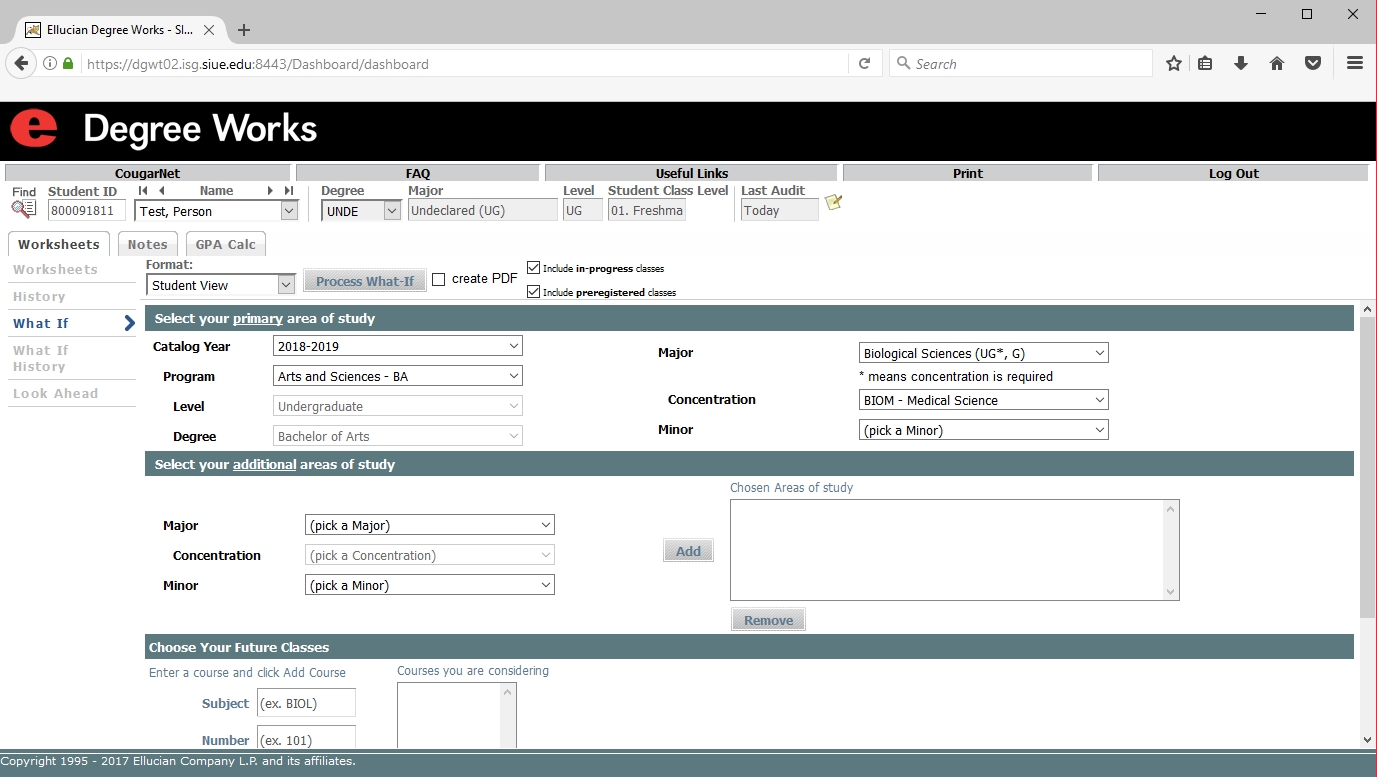Uncheck Include in-progress classes
Image resolution: width=1377 pixels, height=777 pixels.
(x=533, y=268)
